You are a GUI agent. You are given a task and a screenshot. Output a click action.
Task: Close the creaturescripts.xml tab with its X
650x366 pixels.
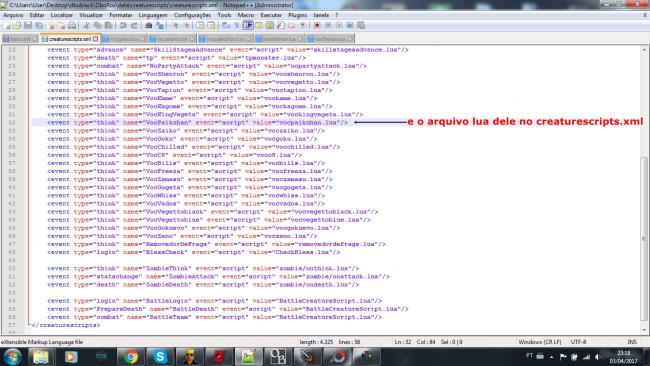(95, 39)
